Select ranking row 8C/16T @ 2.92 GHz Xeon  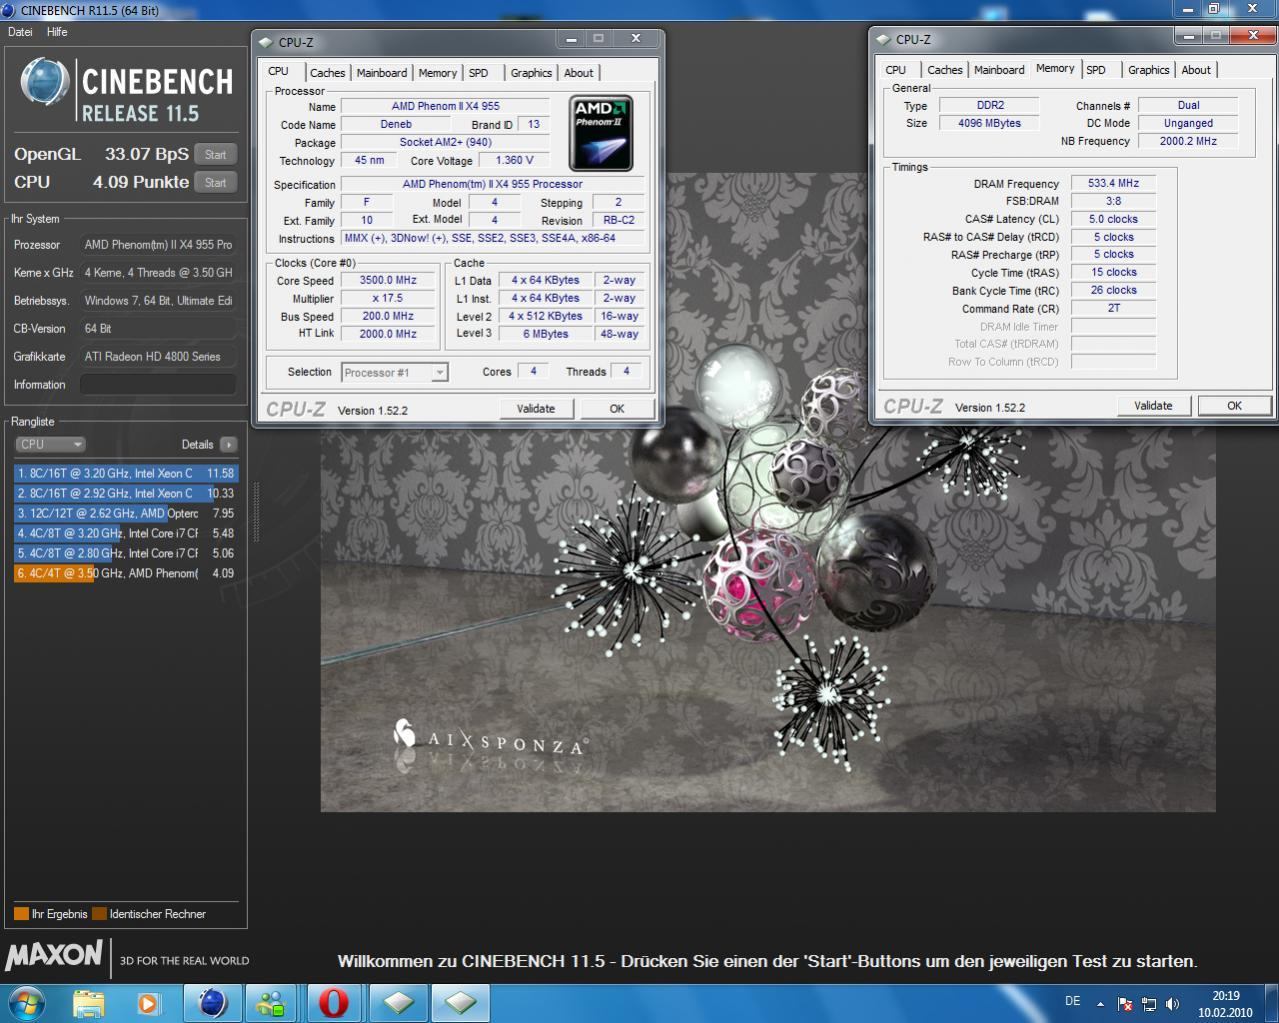coord(126,493)
